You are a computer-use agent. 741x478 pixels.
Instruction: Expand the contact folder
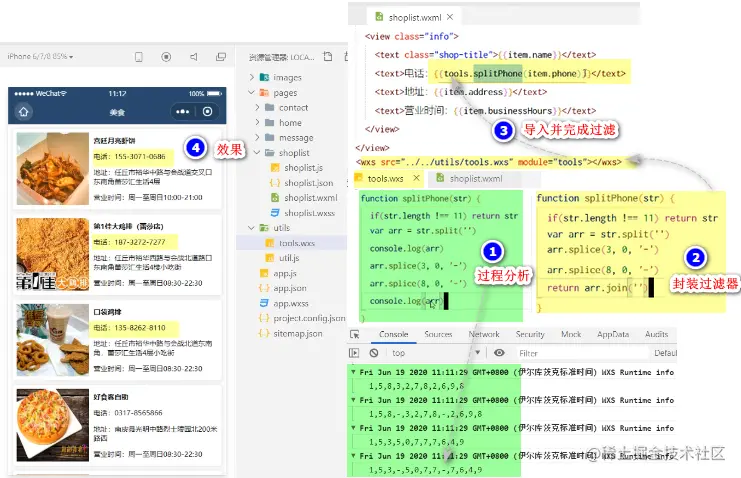pos(258,108)
